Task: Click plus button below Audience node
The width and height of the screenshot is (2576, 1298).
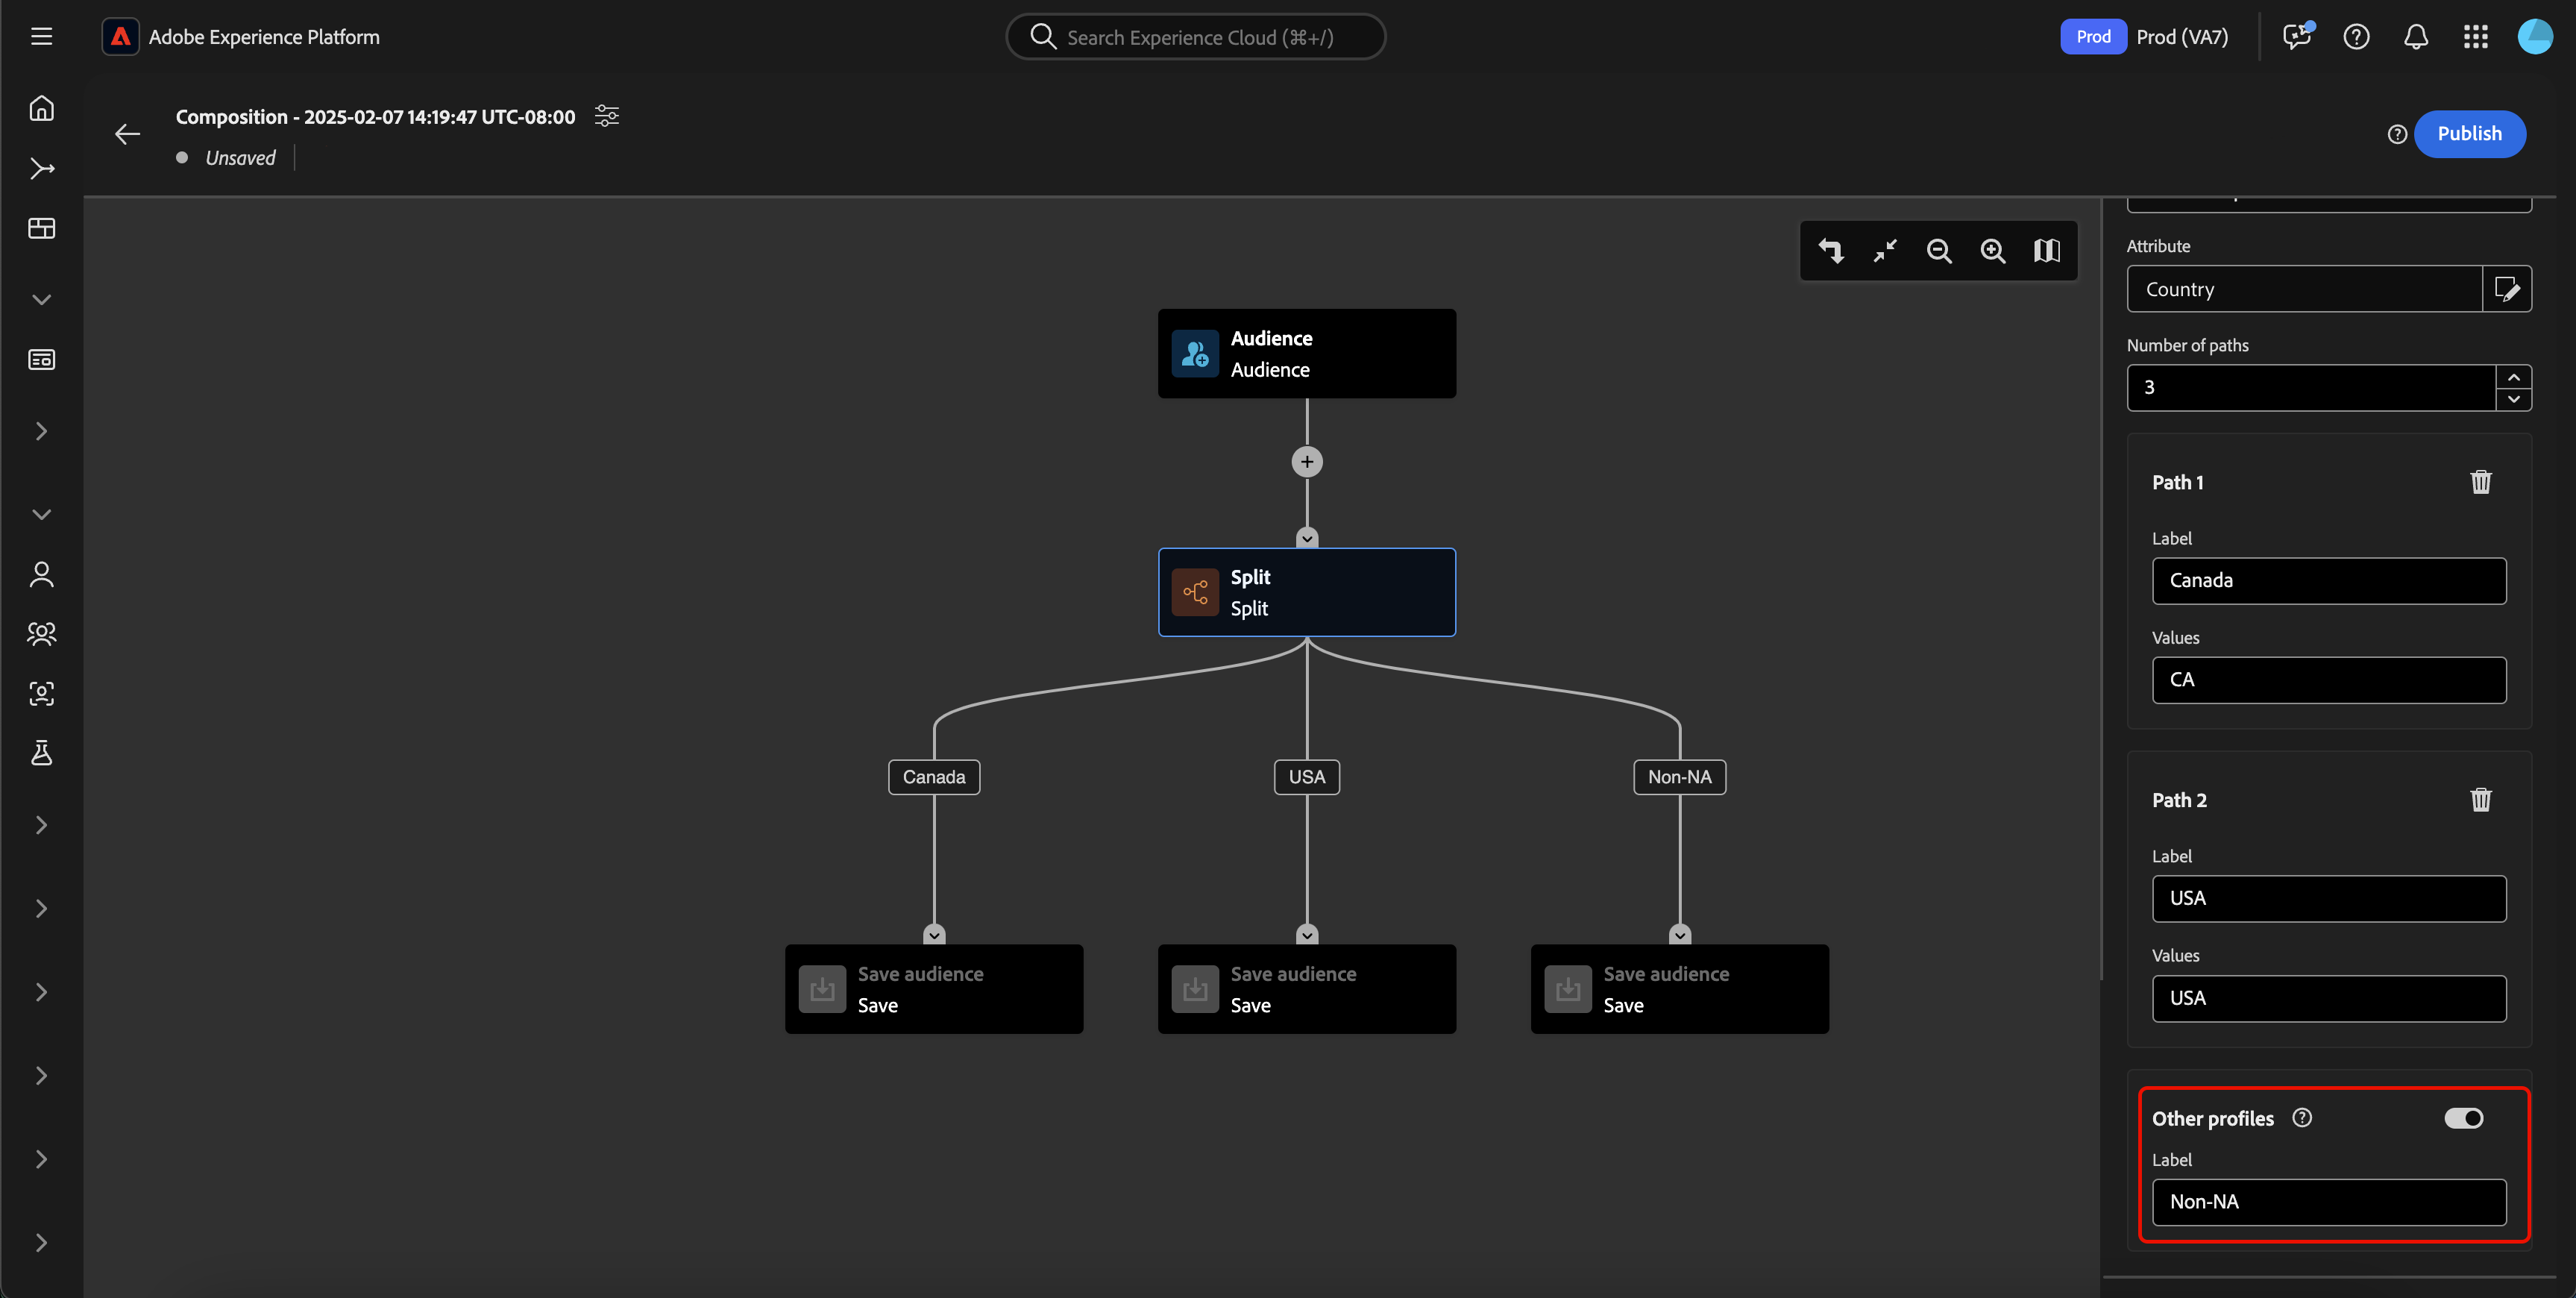Action: tap(1306, 462)
